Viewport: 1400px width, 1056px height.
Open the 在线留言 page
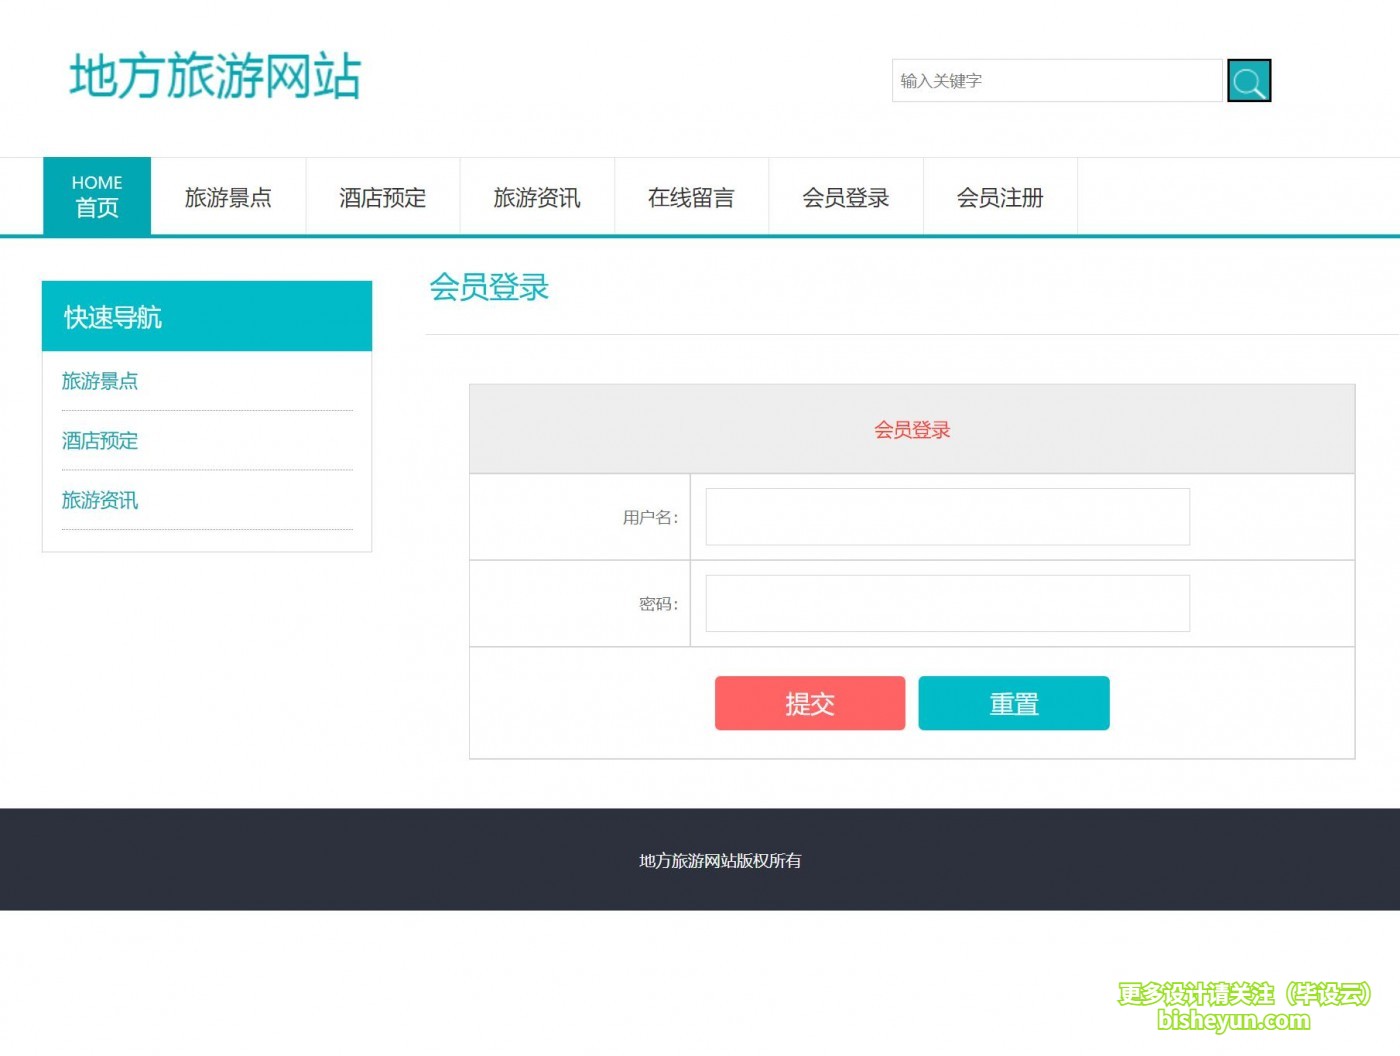[x=691, y=197]
